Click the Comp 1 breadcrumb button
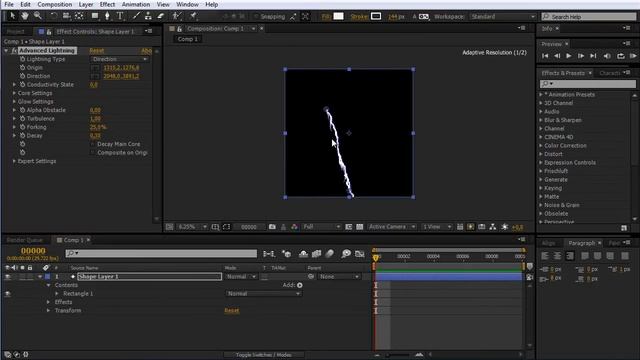Image resolution: width=640 pixels, height=360 pixels. (188, 39)
